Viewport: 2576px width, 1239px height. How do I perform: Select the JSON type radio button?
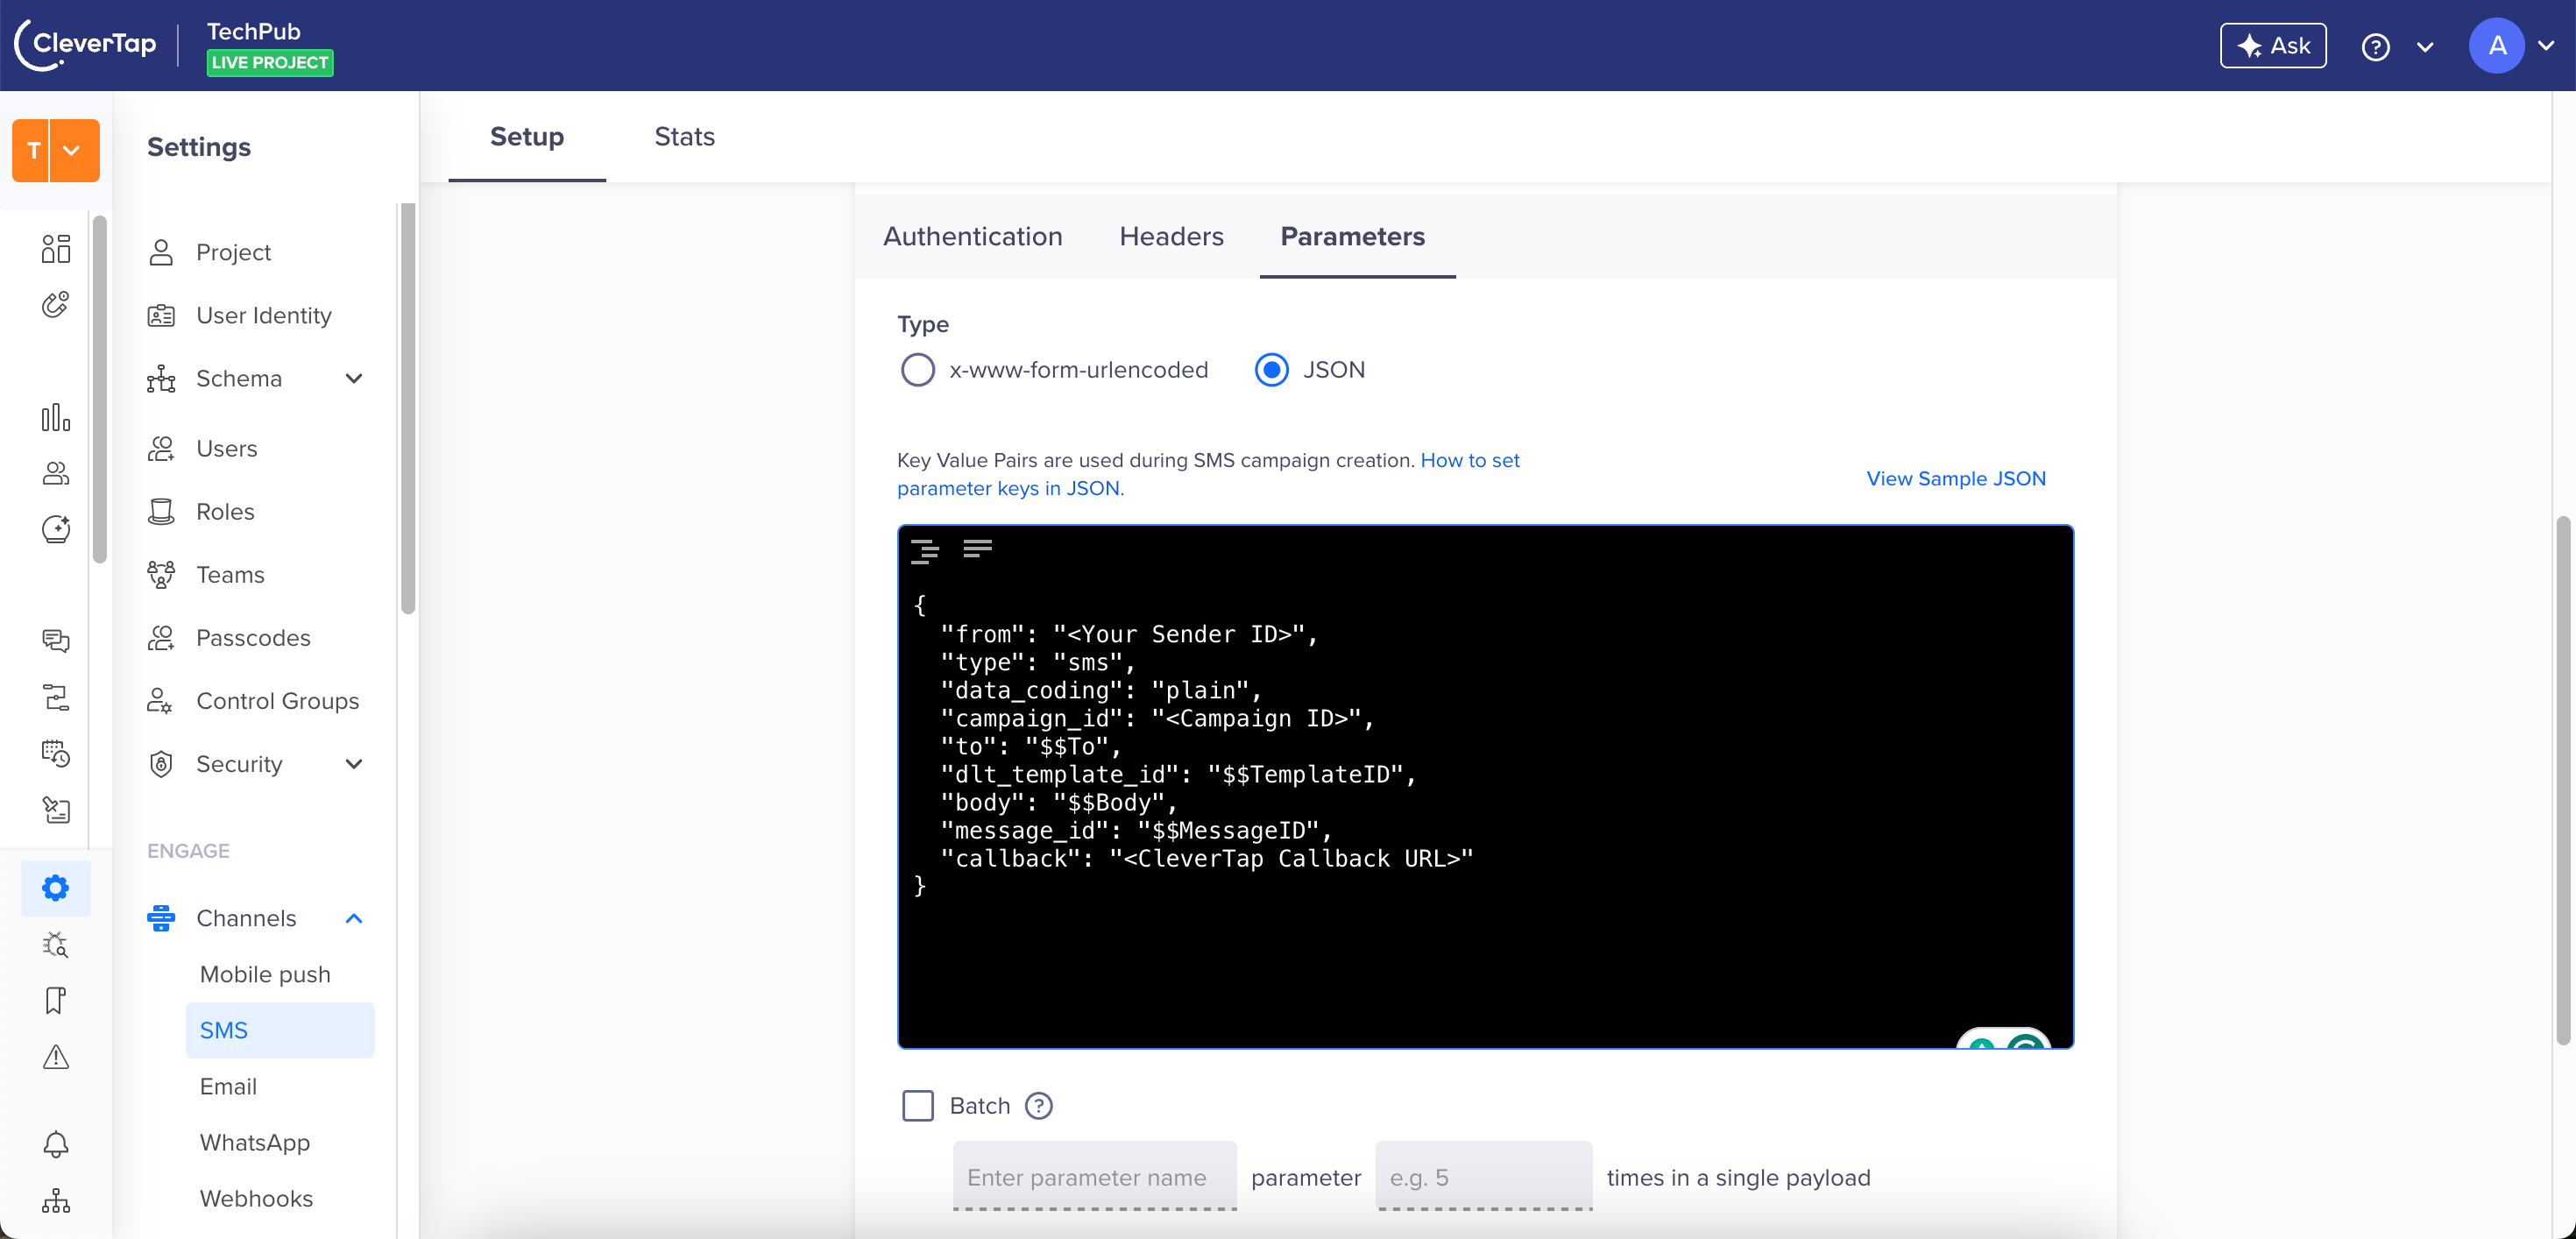[1271, 369]
